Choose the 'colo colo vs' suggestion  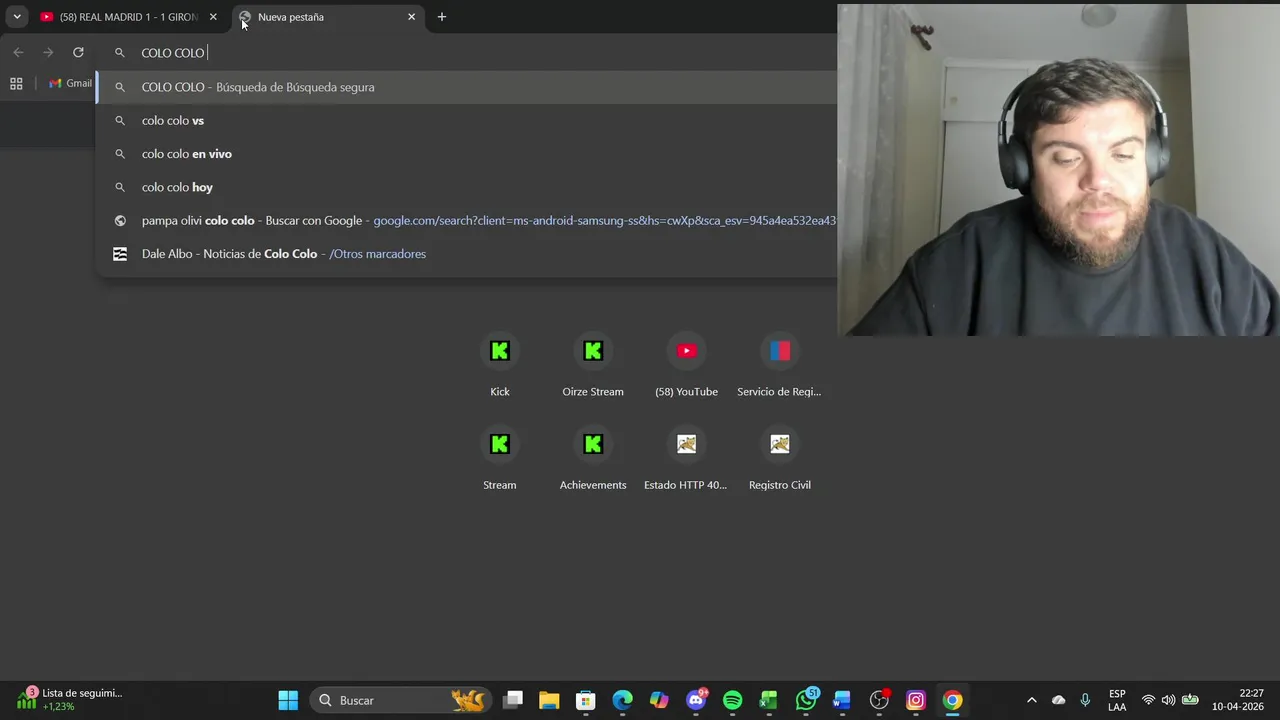point(466,120)
